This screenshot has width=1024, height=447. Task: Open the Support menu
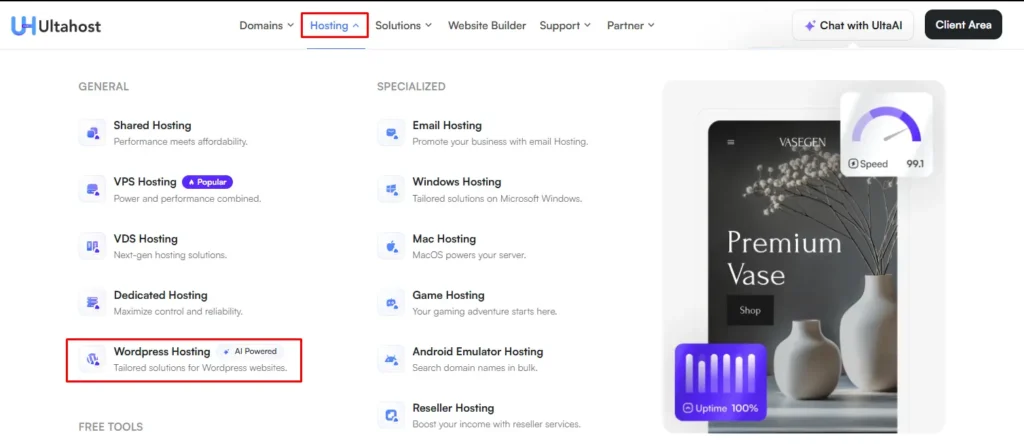tap(565, 25)
